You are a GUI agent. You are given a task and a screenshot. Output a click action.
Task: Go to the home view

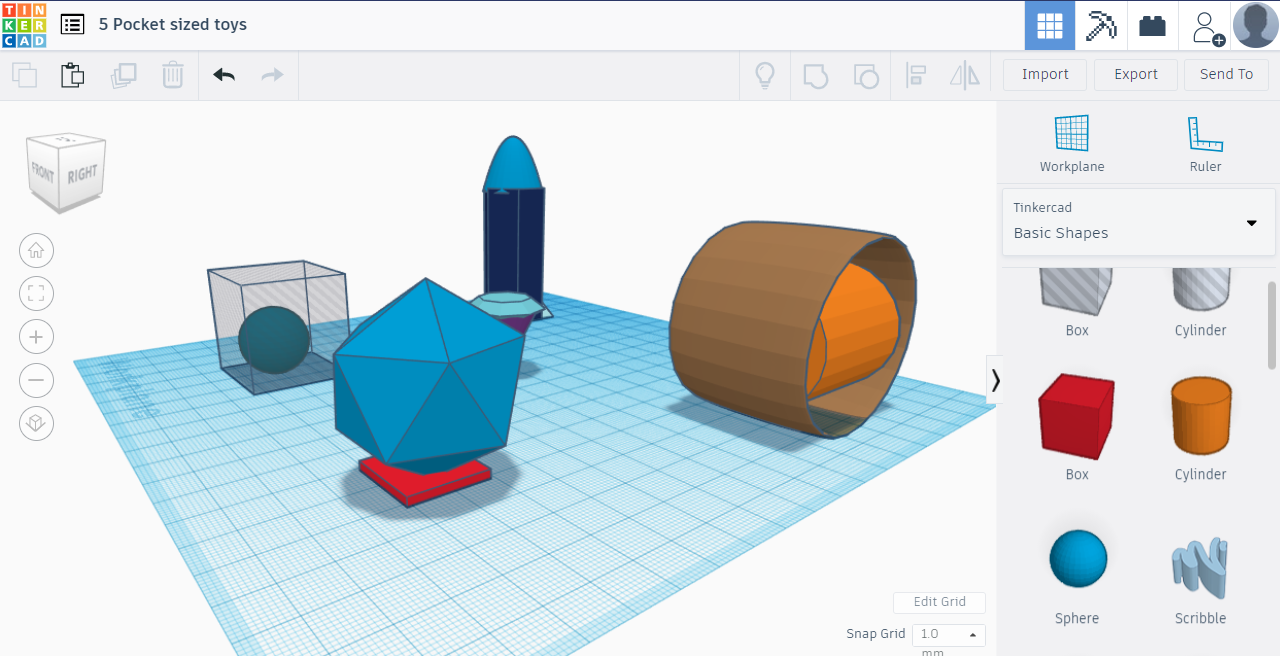click(36, 250)
